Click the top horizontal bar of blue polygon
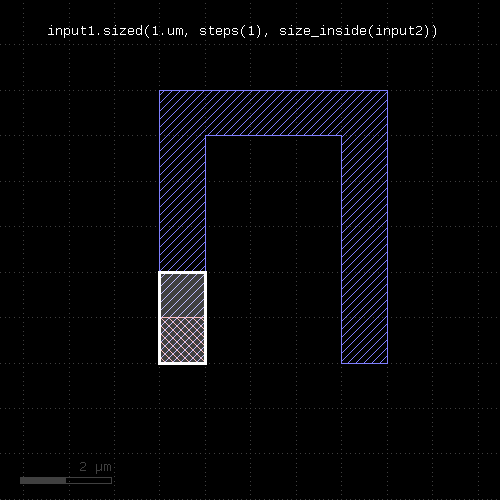Viewport: 500px width, 500px height. [x=273, y=113]
